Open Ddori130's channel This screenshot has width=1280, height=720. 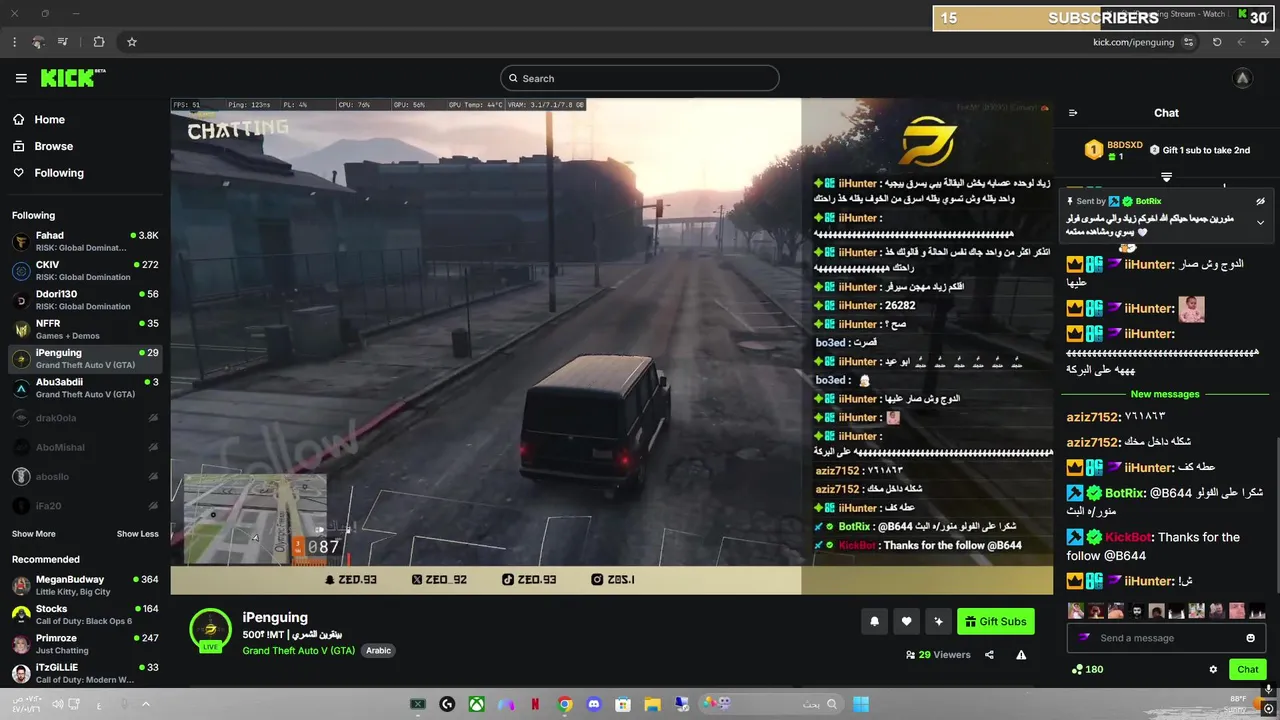tap(85, 300)
